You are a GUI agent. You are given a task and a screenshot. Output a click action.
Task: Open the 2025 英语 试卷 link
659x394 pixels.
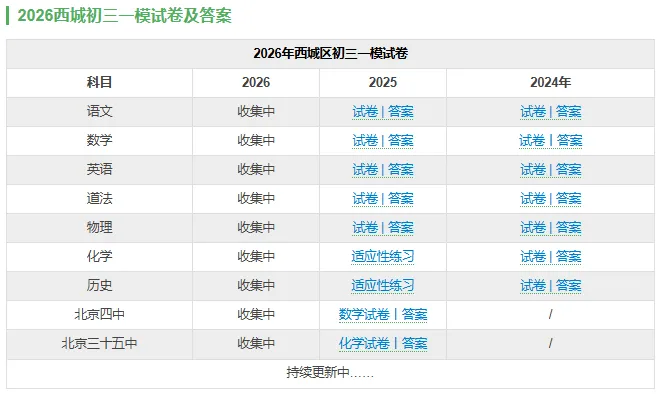point(365,169)
